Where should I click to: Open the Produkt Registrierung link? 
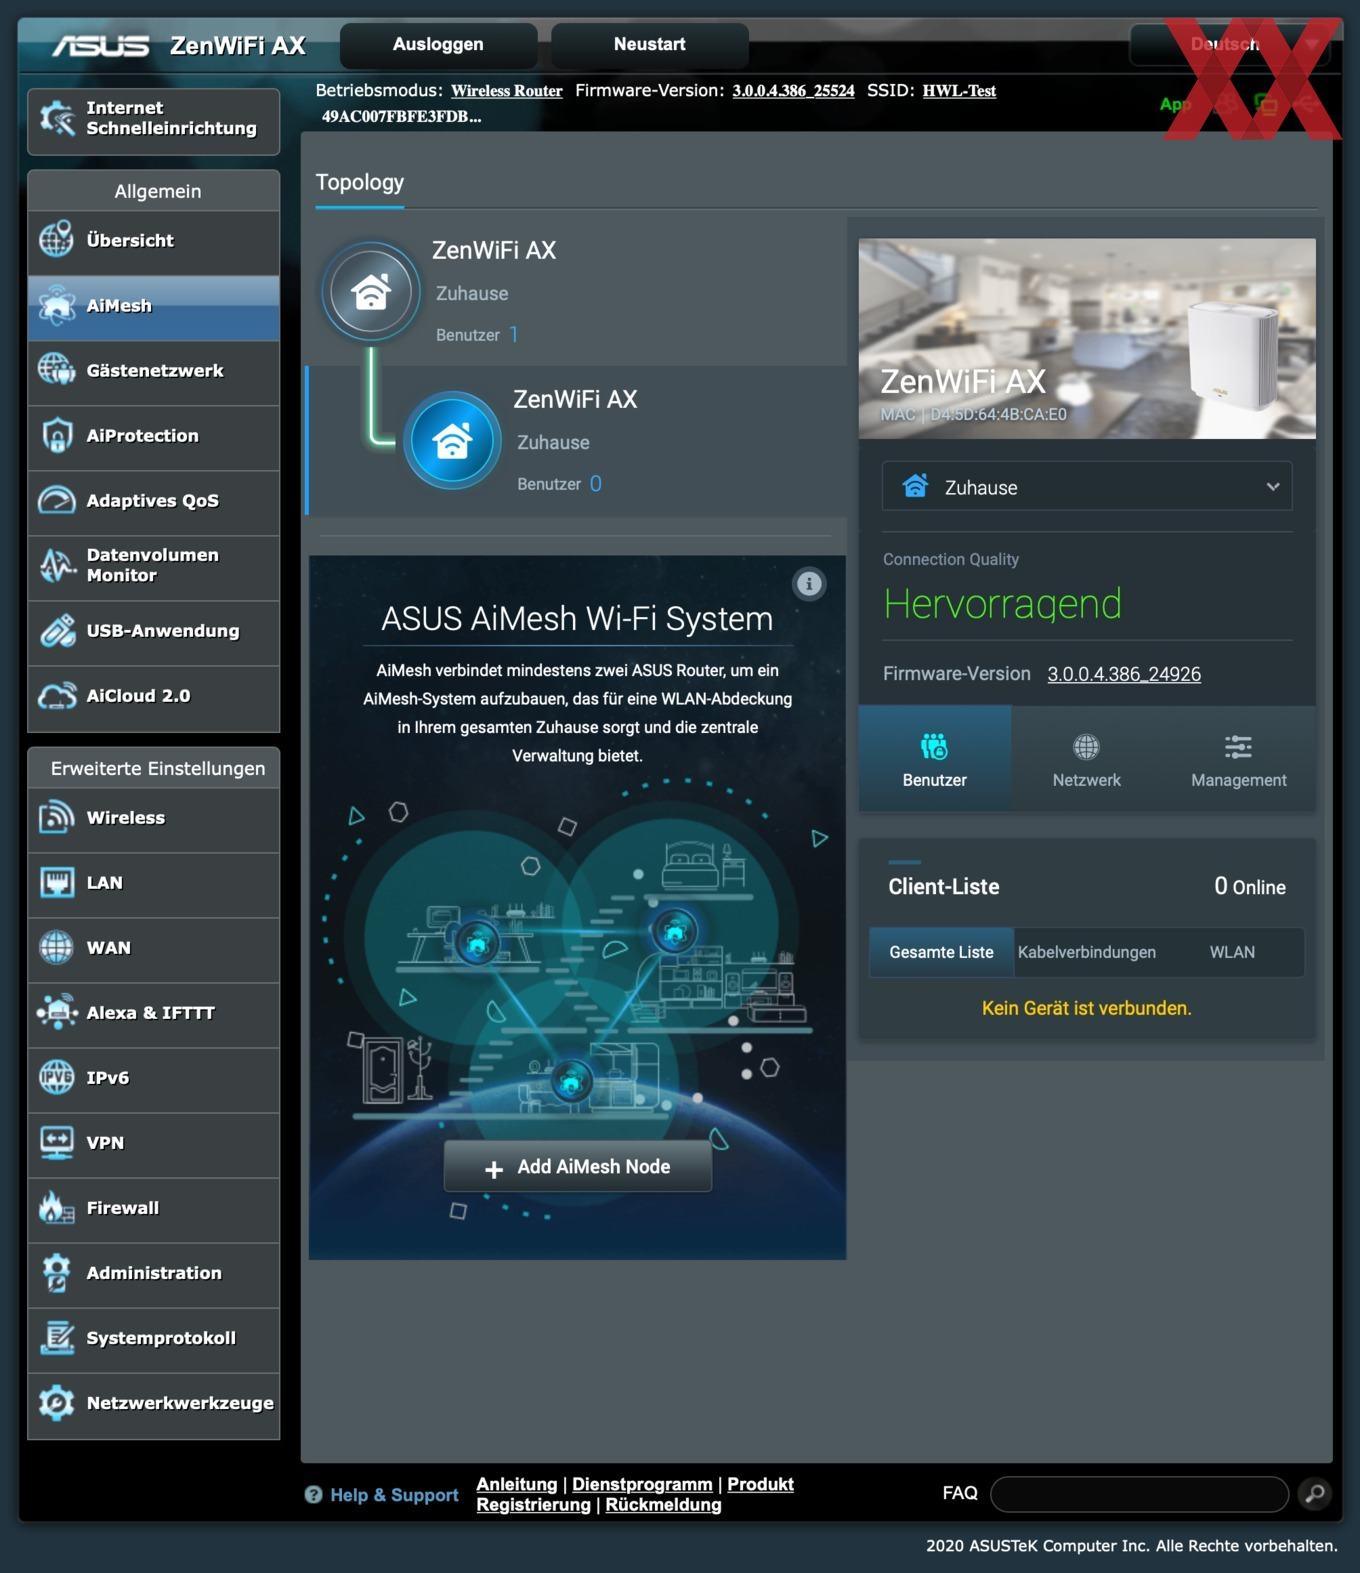click(x=635, y=1494)
